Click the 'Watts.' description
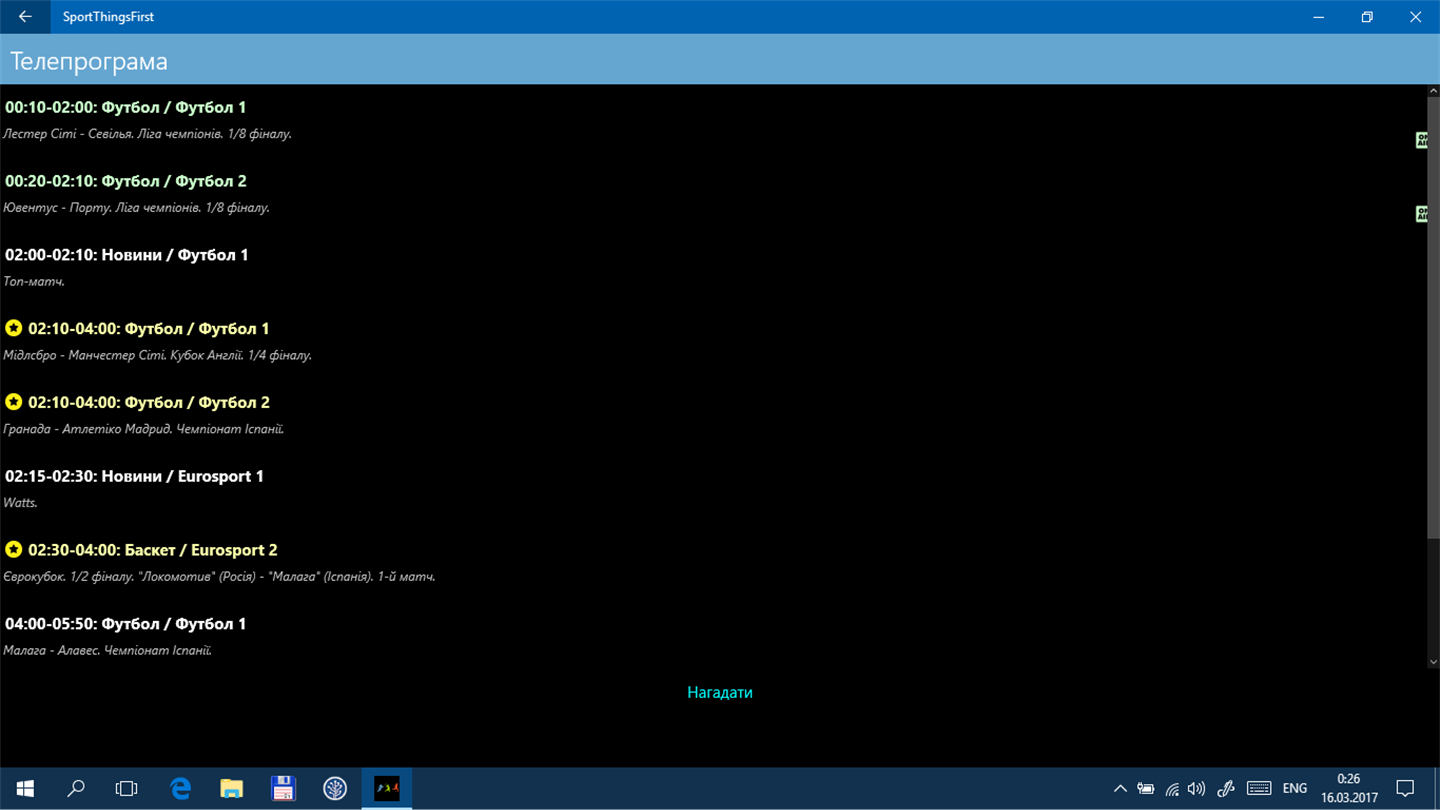This screenshot has width=1440, height=810. (20, 503)
